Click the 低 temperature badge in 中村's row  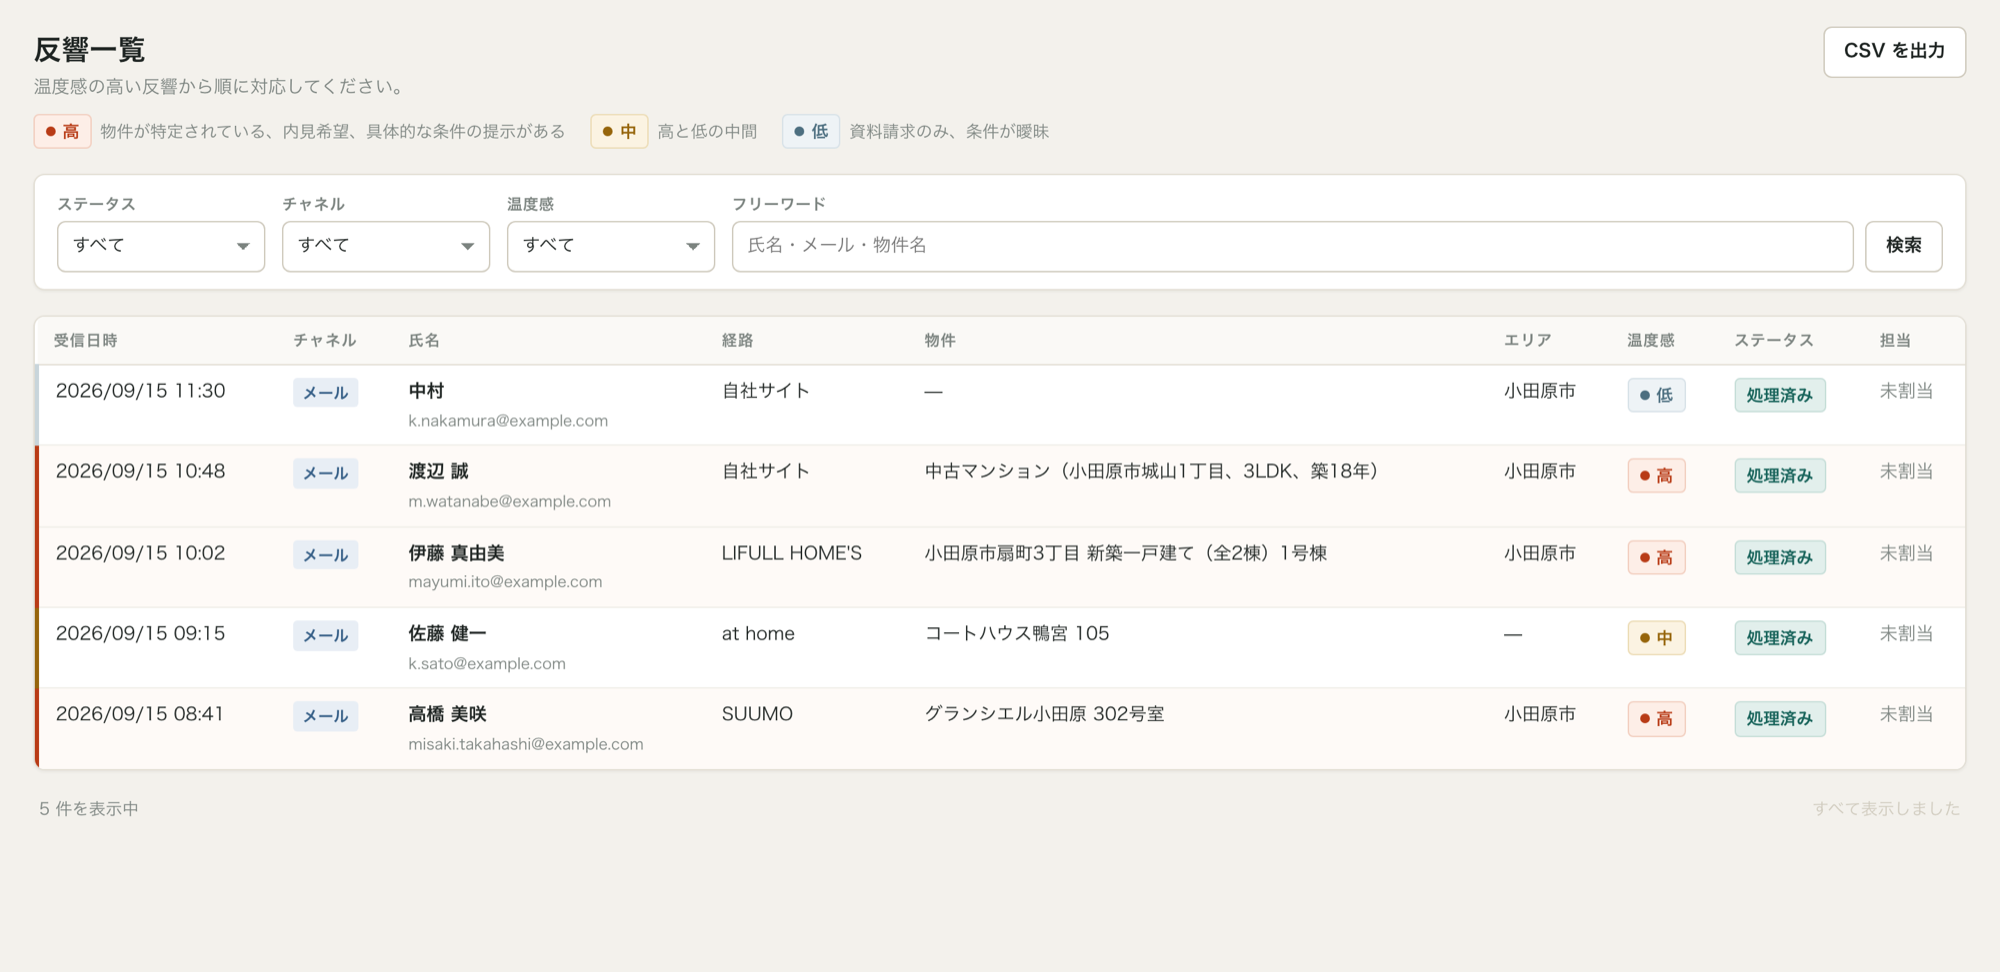1656,395
